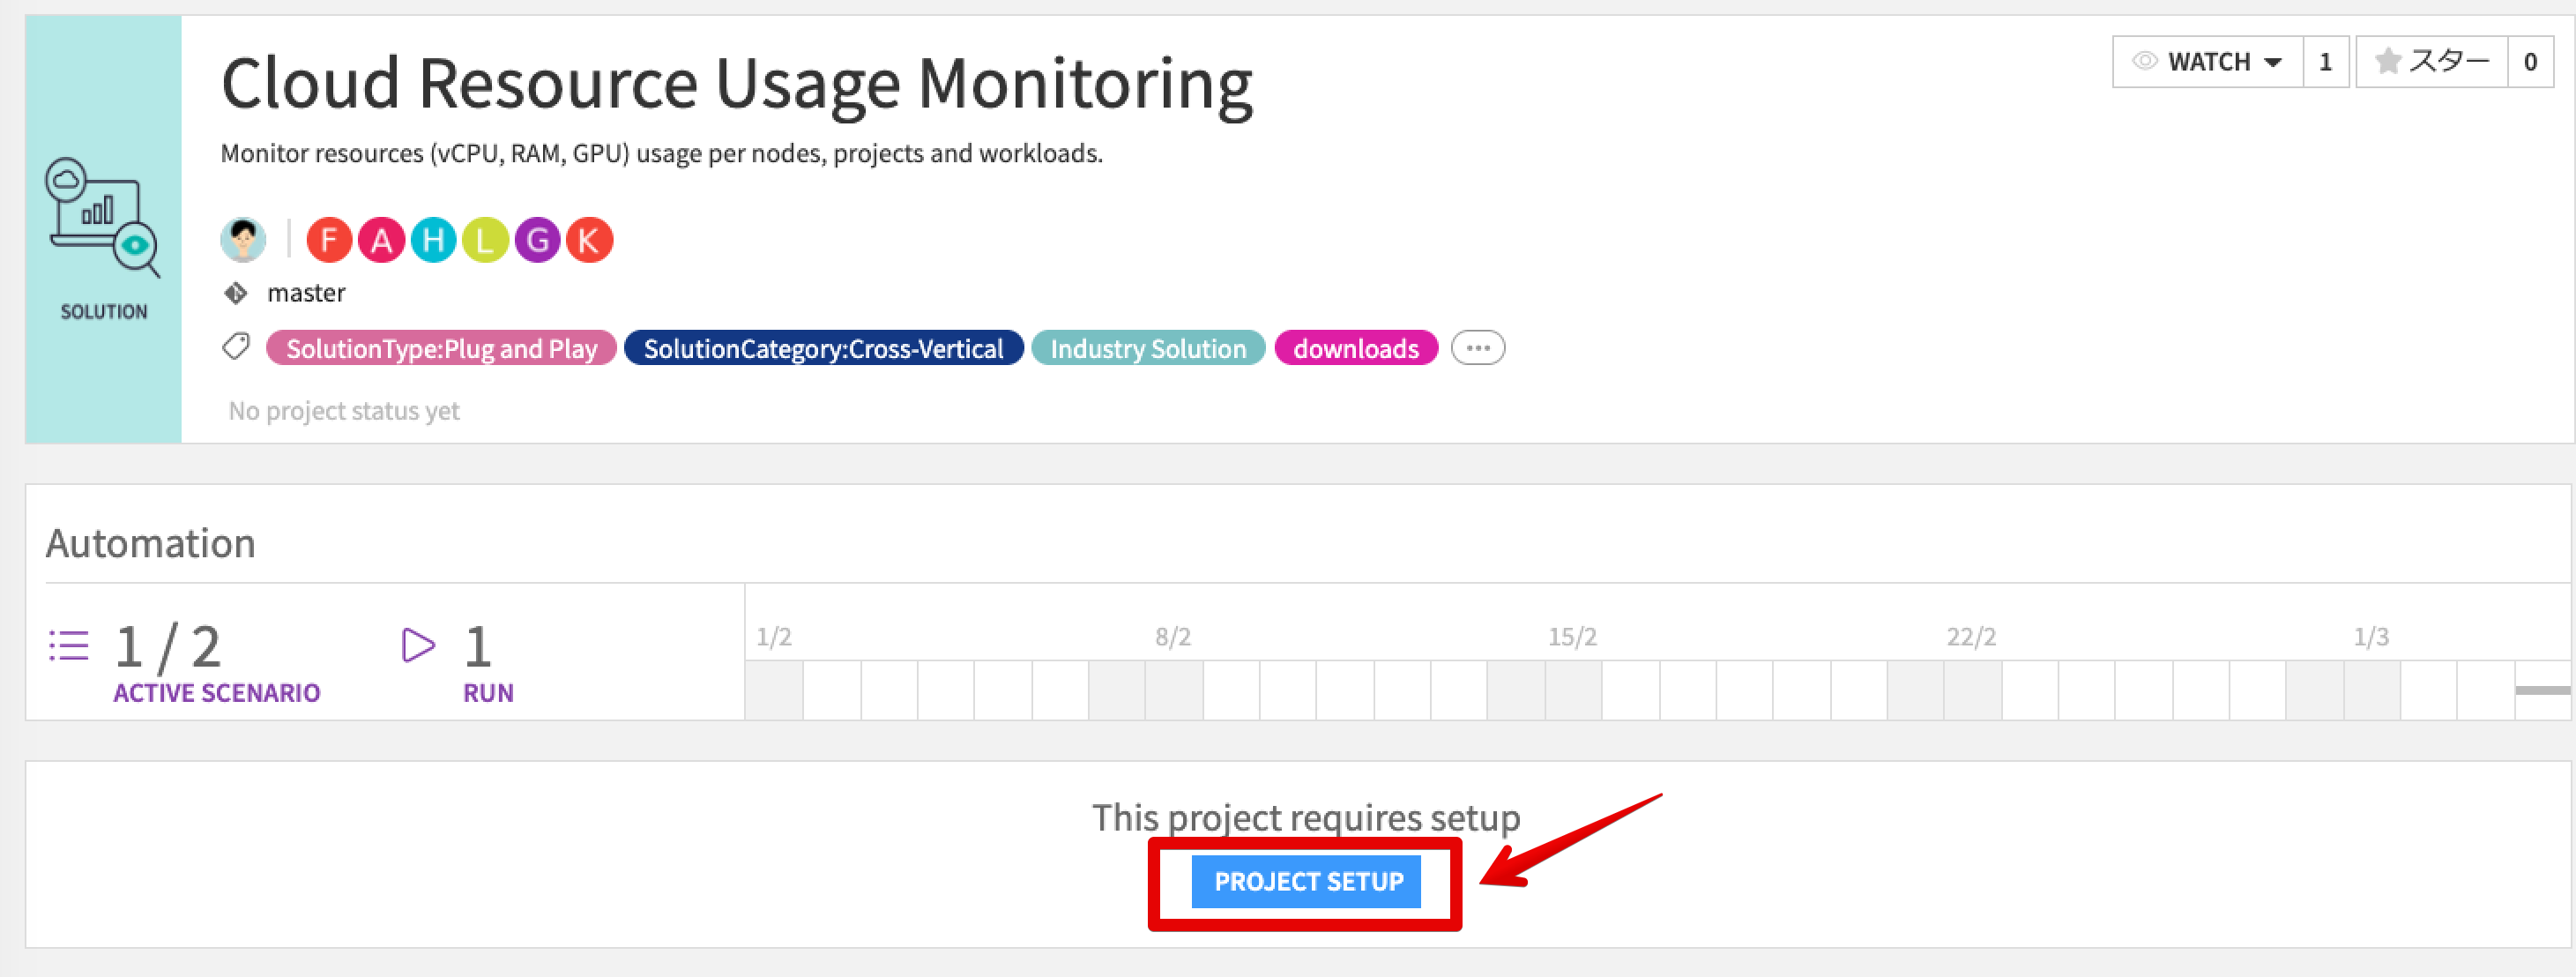Click the tag label icon before solution tags
This screenshot has width=2576, height=977.
click(x=236, y=347)
